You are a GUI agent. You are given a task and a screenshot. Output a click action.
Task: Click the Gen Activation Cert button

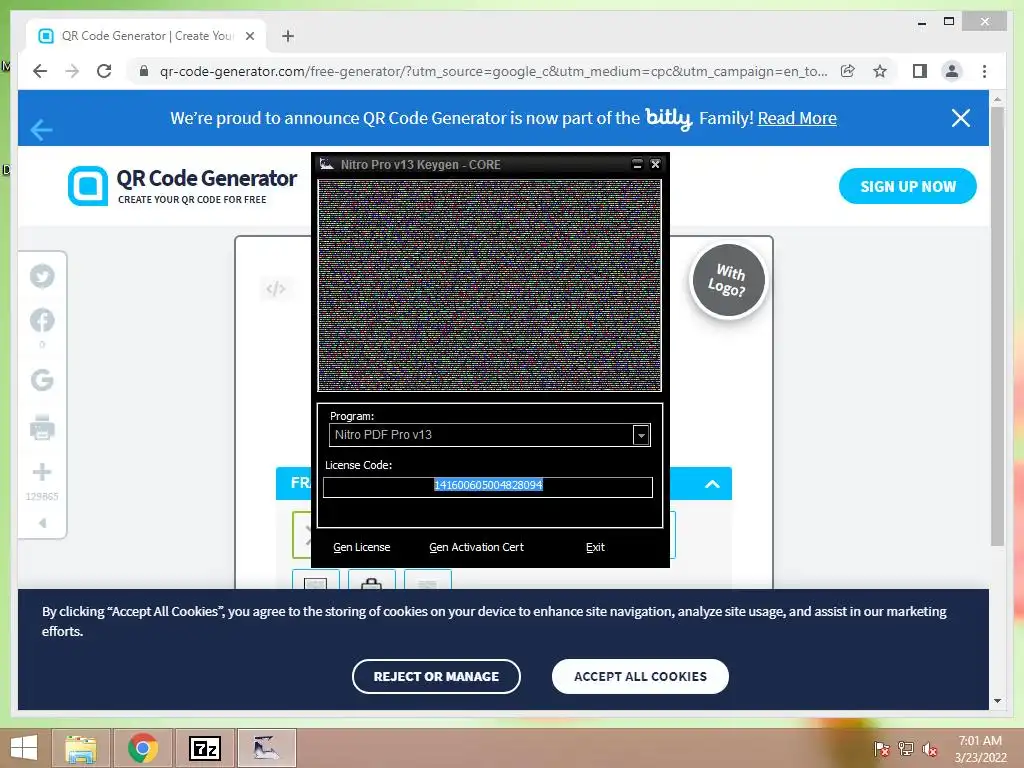(477, 547)
